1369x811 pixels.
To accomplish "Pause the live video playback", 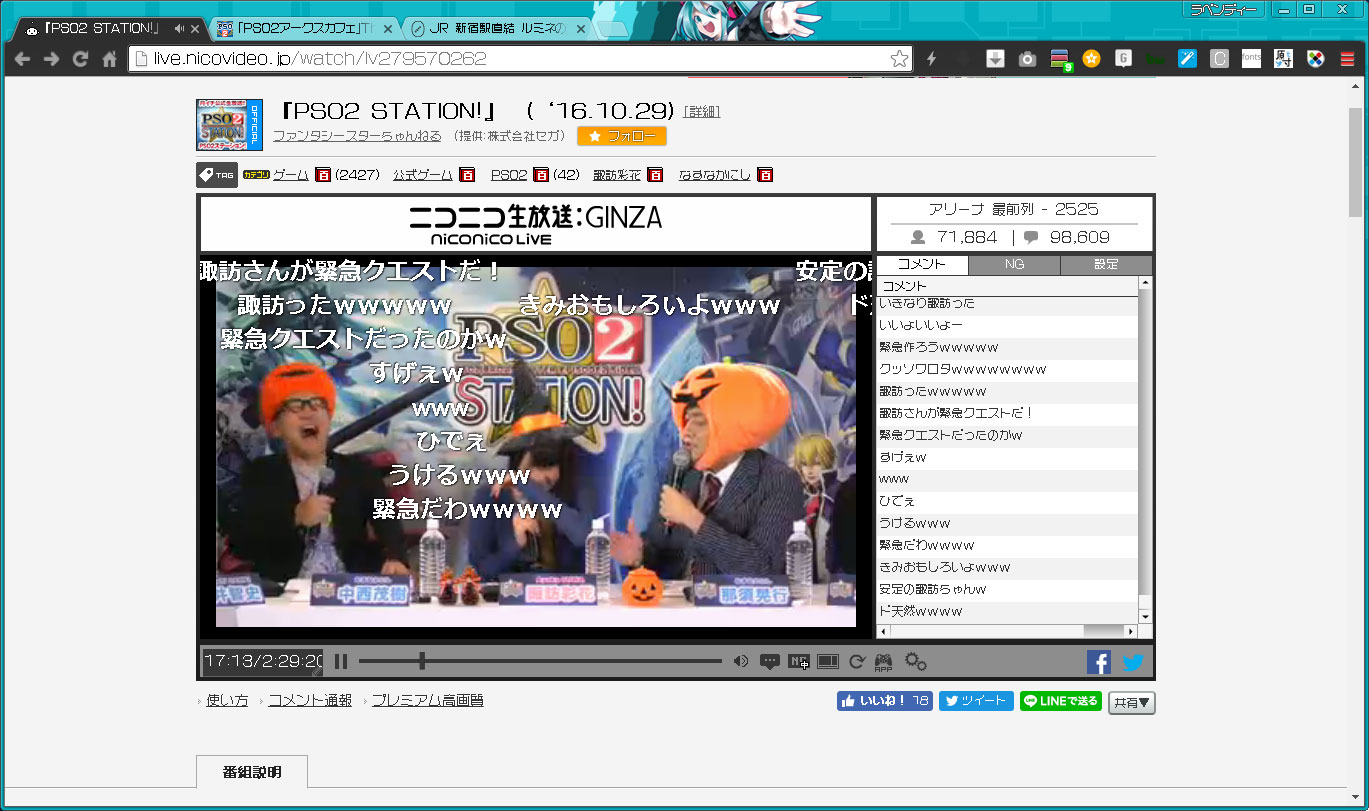I will tap(341, 661).
